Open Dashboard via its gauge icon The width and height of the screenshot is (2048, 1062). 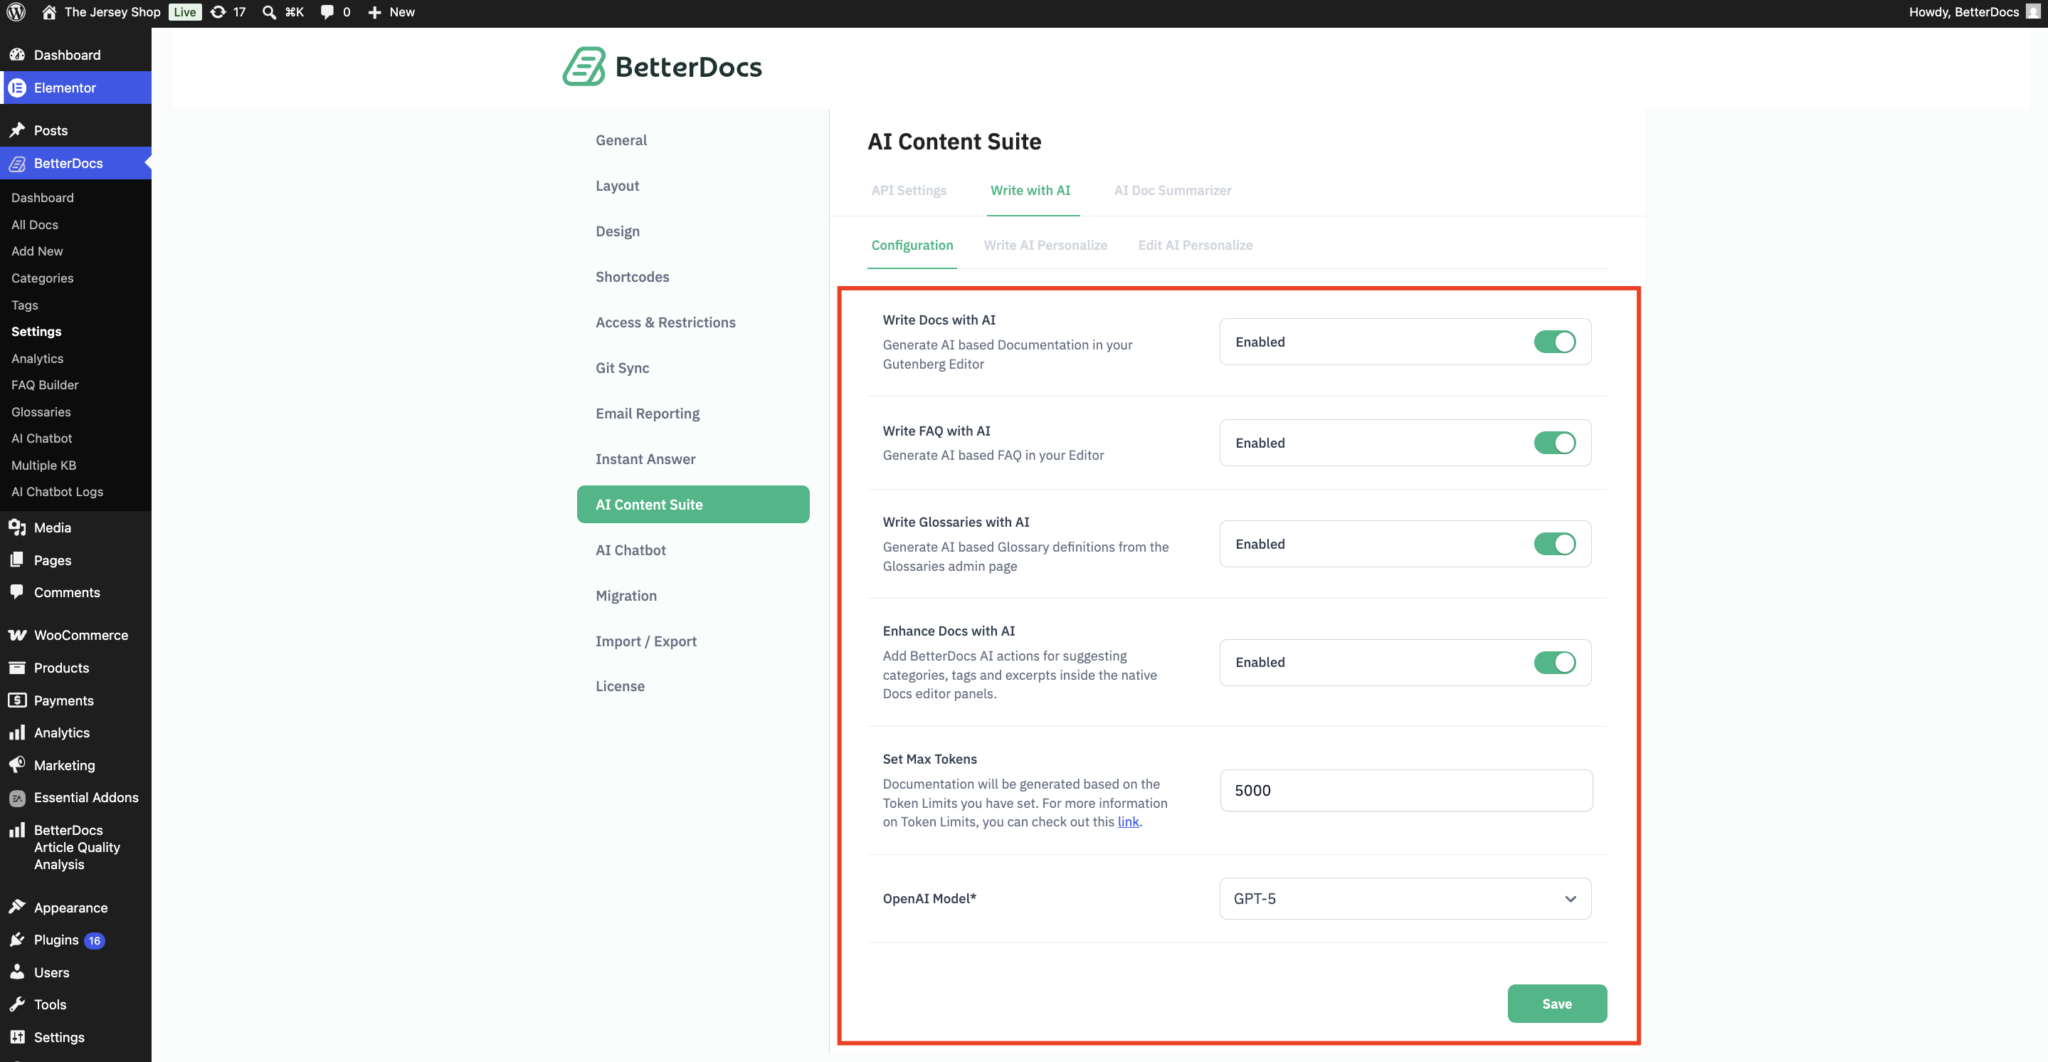[17, 55]
